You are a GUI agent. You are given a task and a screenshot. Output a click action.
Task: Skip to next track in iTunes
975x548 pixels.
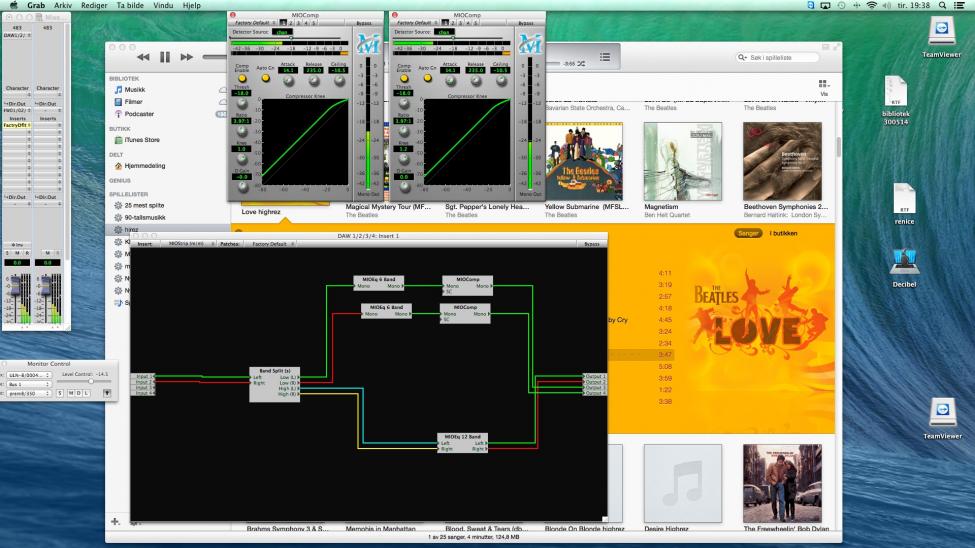coord(187,57)
